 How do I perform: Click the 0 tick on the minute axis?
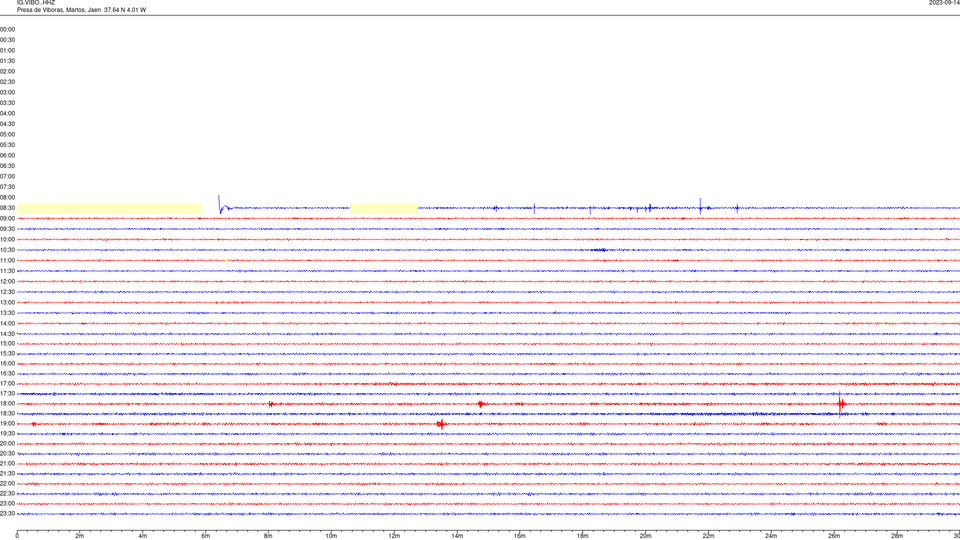click(x=17, y=536)
